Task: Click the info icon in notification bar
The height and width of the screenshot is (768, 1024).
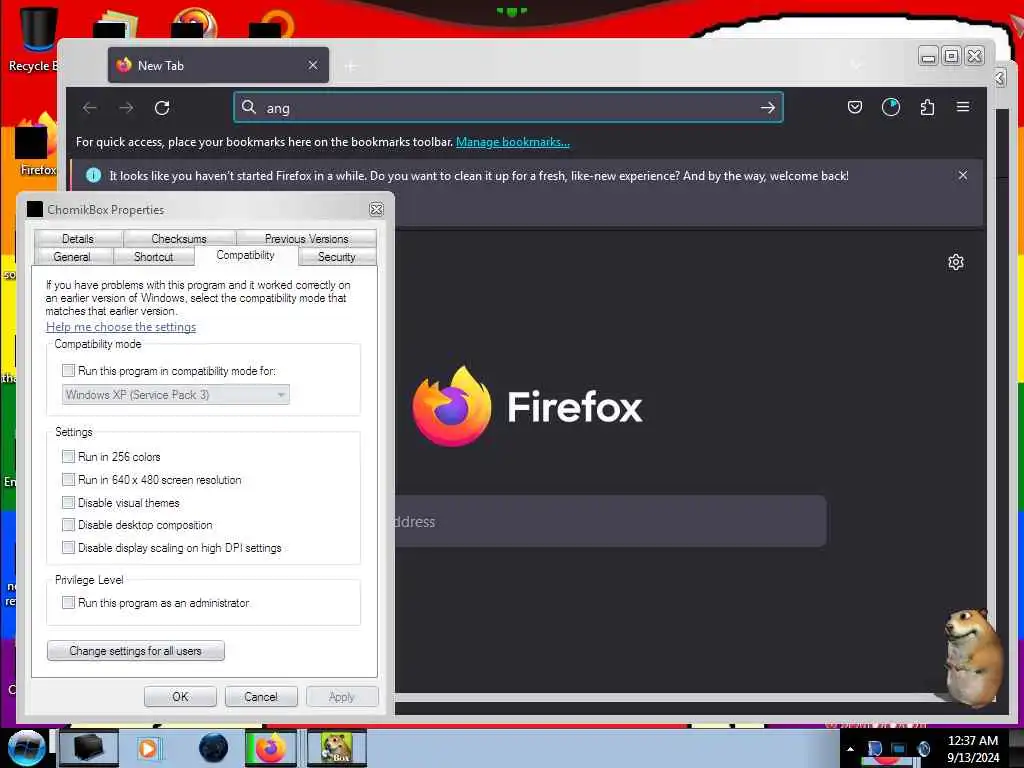Action: point(93,175)
